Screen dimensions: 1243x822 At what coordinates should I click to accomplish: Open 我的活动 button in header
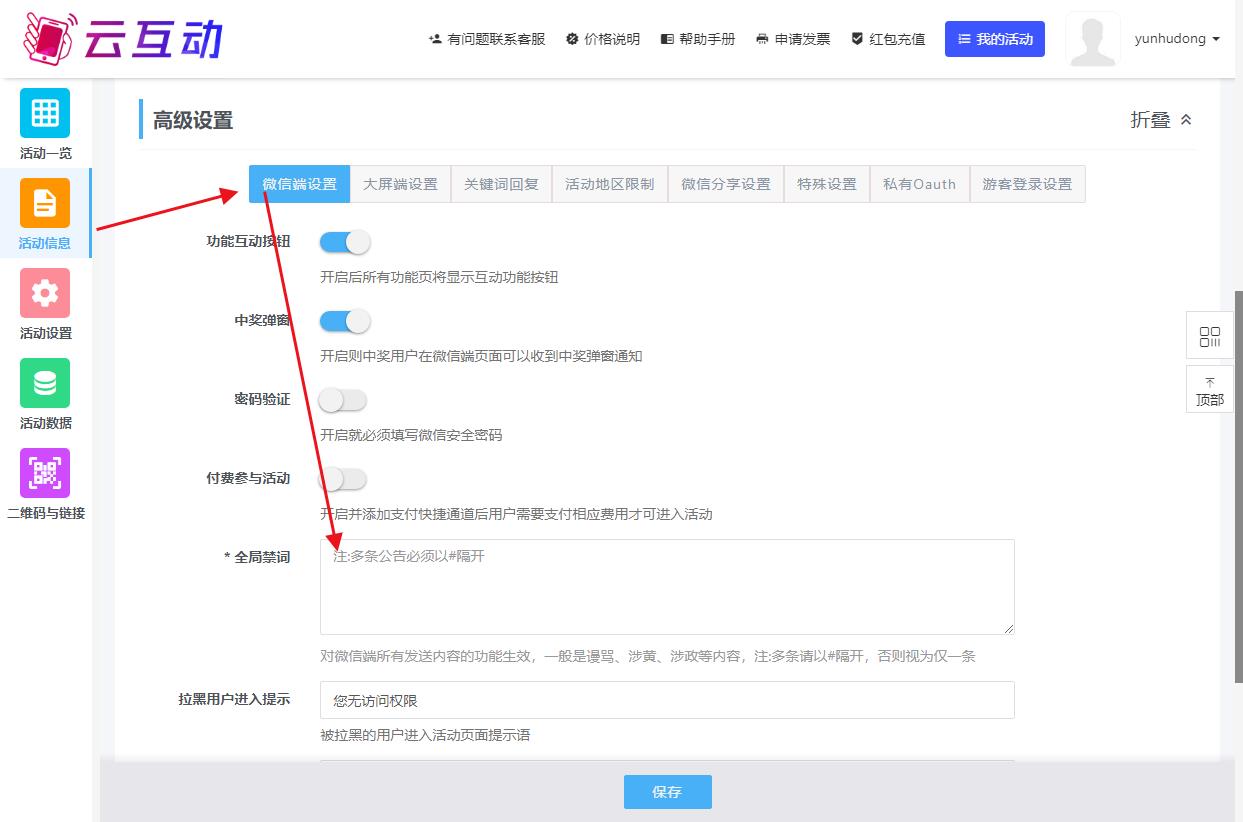pos(994,39)
